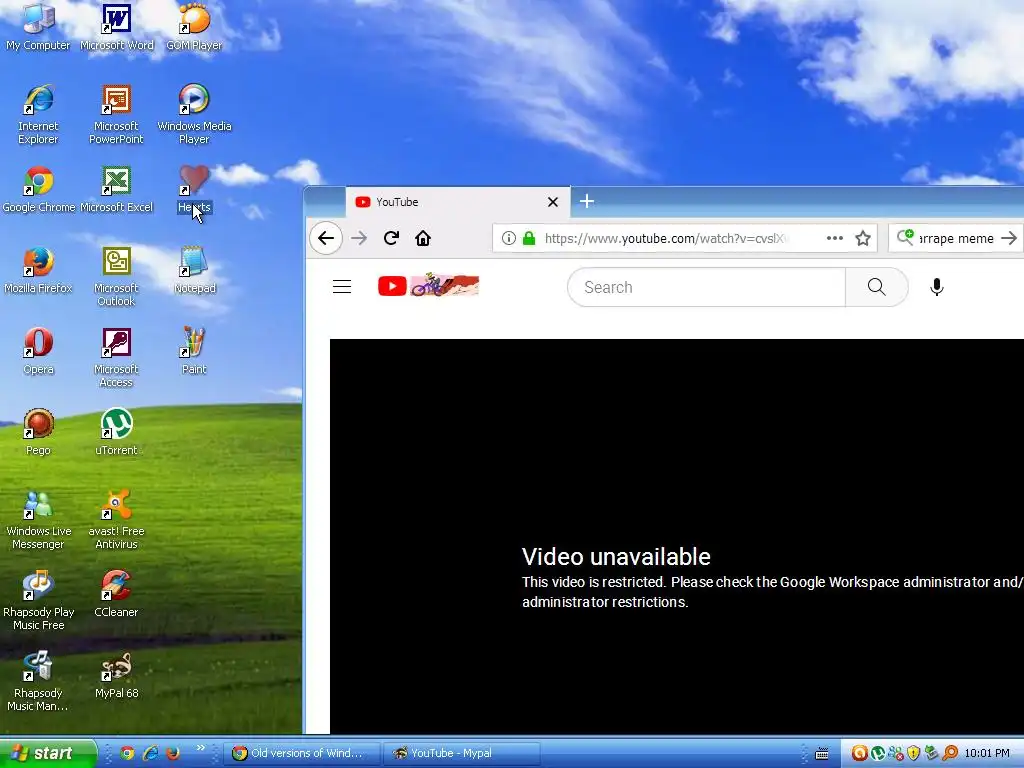Open Rhapsody Play Music Free shortcut
1024x768 pixels.
click(38, 600)
